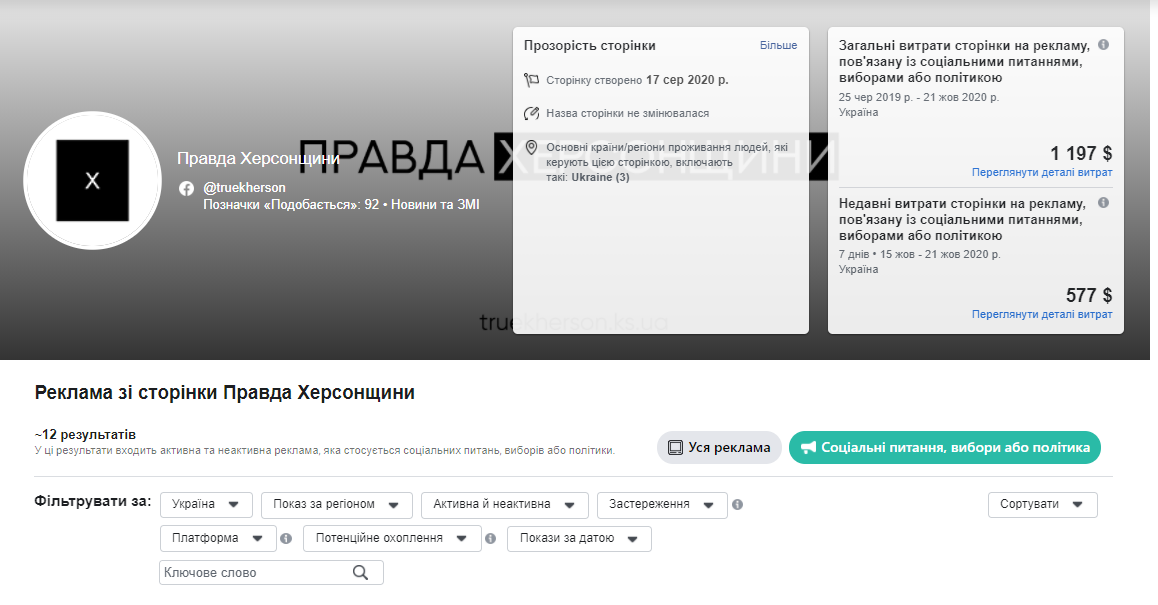Click the flag icon next to page creation date
The image size is (1158, 605).
pos(531,80)
